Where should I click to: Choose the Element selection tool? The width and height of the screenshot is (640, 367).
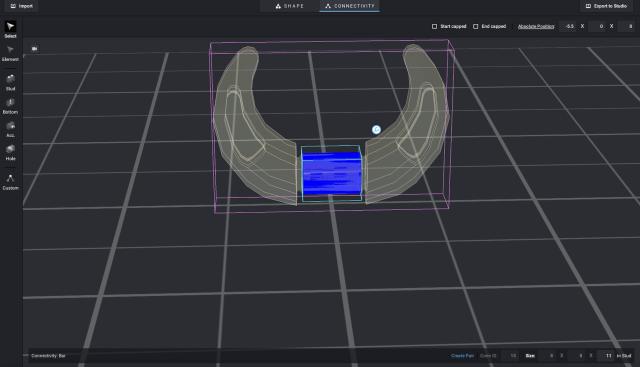pos(10,53)
